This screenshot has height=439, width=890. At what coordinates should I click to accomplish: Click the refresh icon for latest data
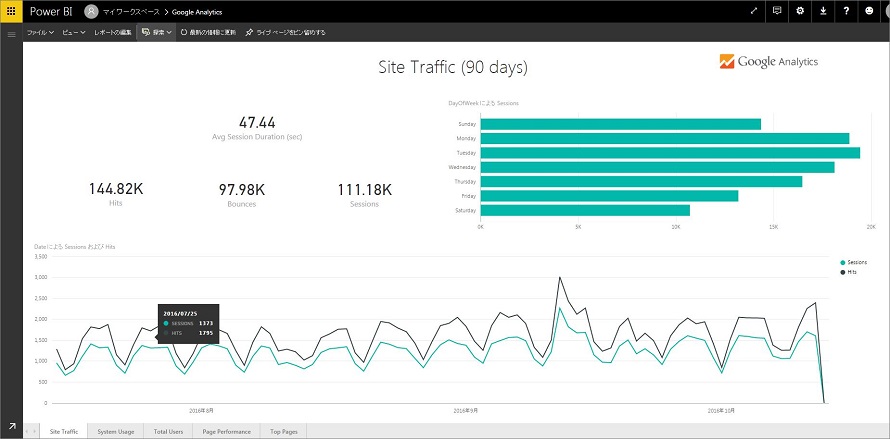click(x=184, y=32)
